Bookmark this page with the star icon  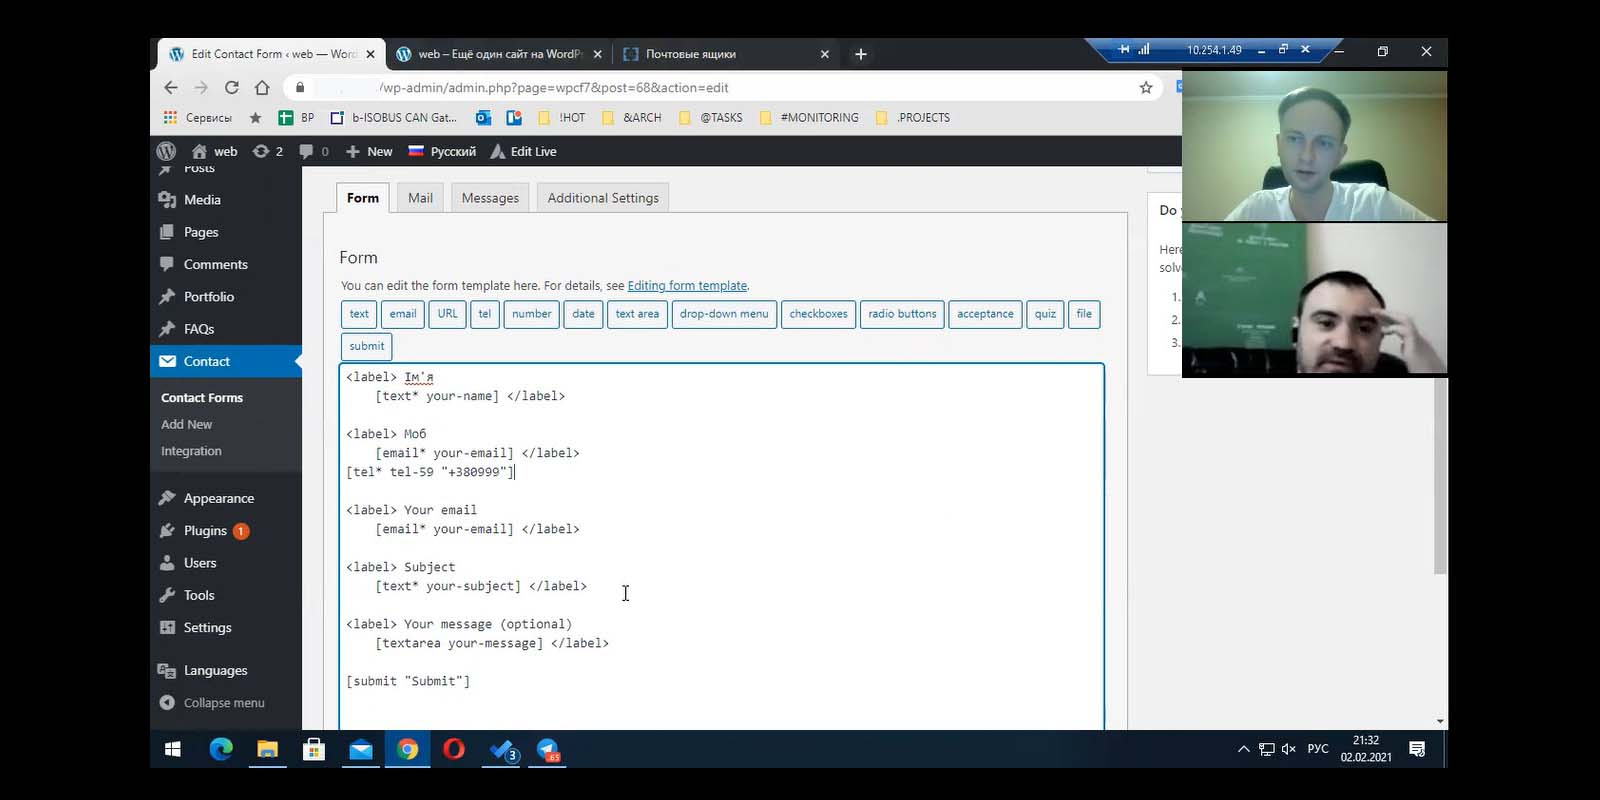pos(1146,88)
